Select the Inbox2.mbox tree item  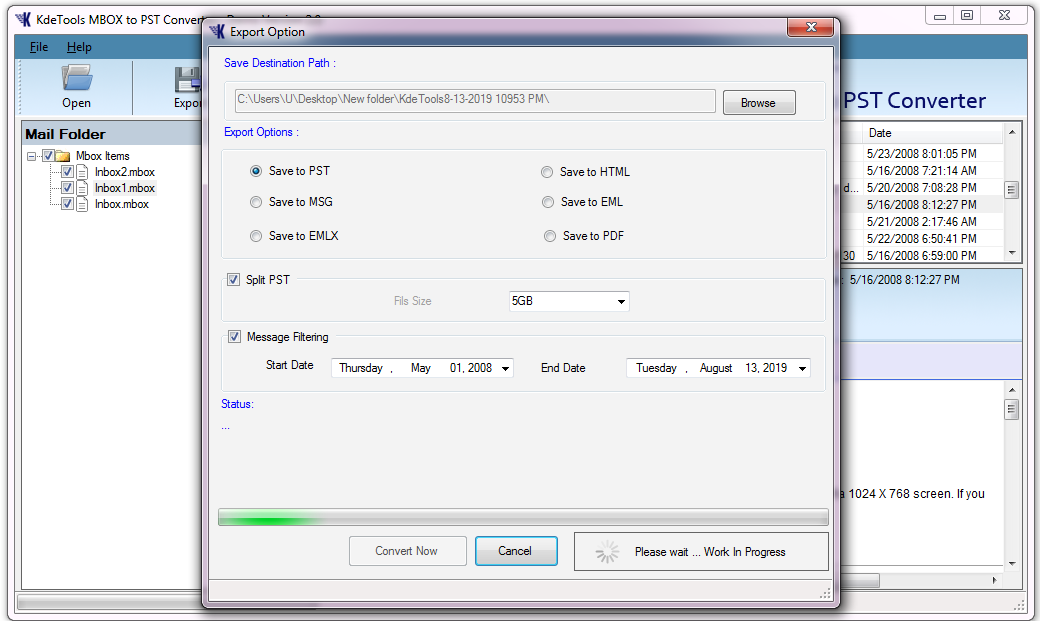125,172
